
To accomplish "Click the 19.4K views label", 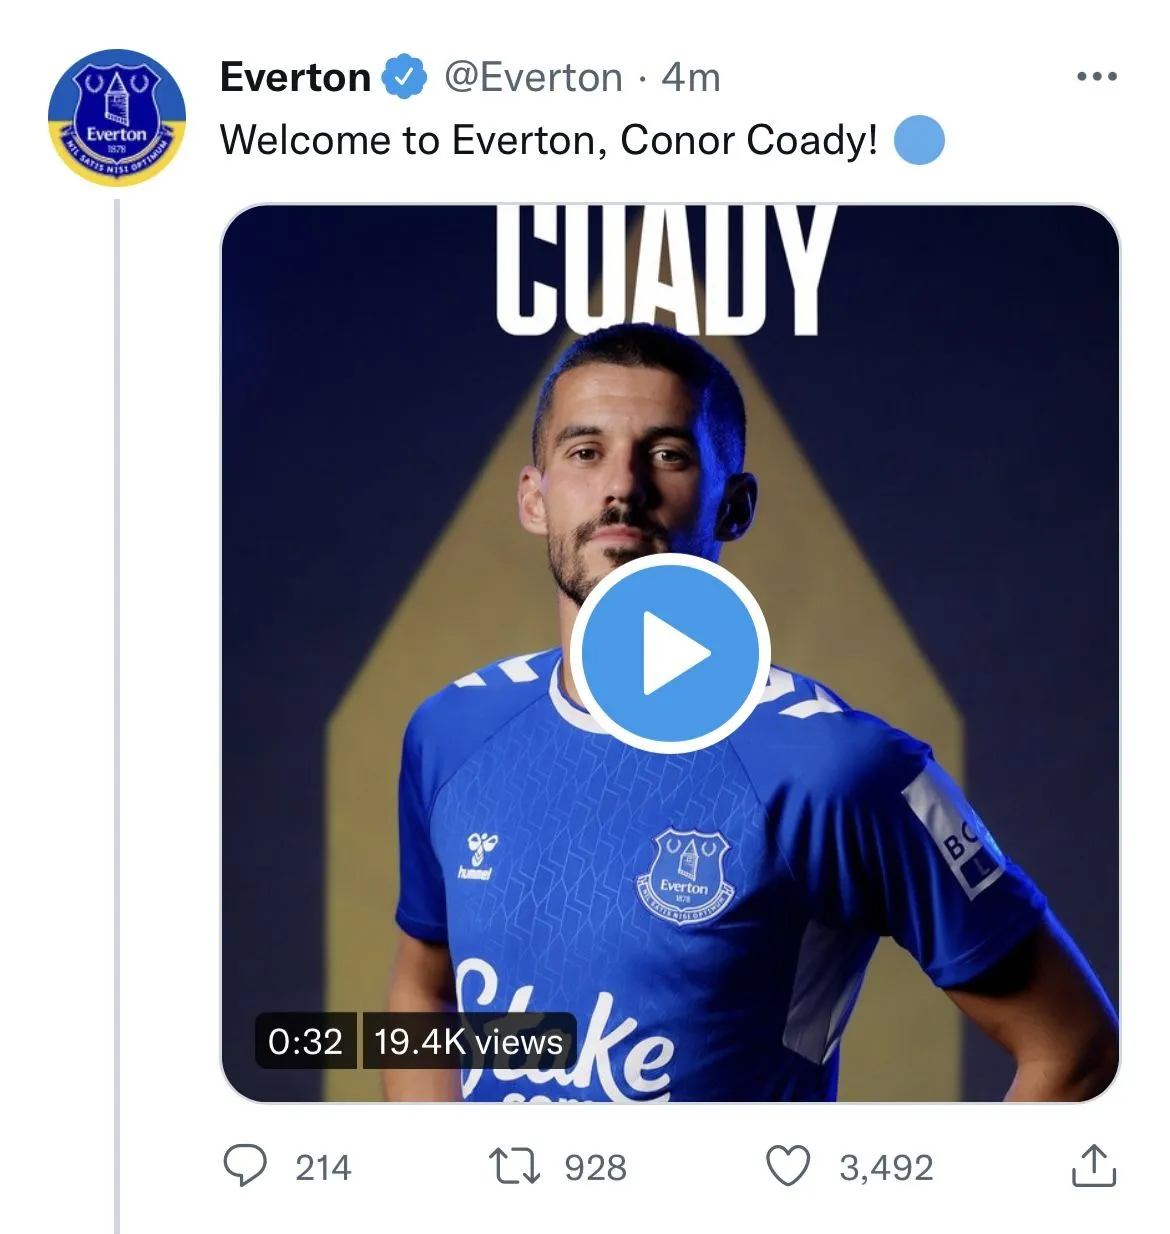I will pos(468,1042).
